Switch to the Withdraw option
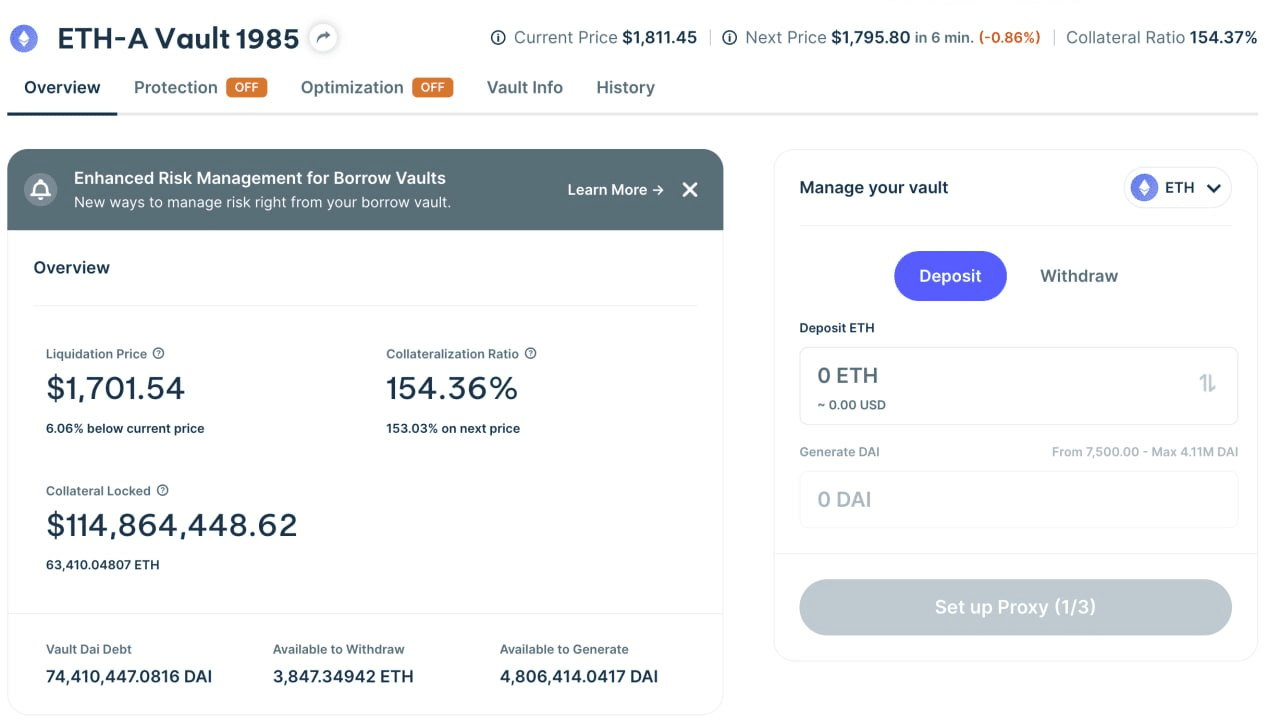 [1079, 276]
